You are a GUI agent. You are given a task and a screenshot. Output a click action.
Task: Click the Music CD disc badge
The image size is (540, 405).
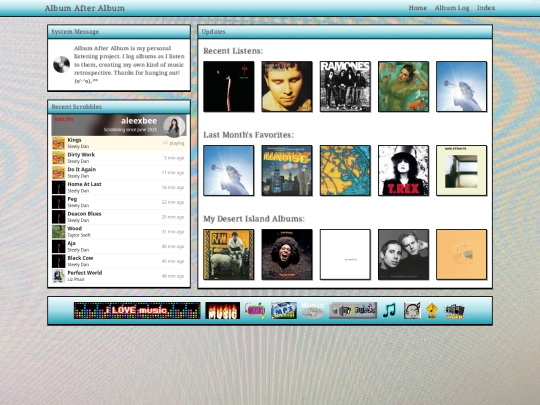point(313,310)
